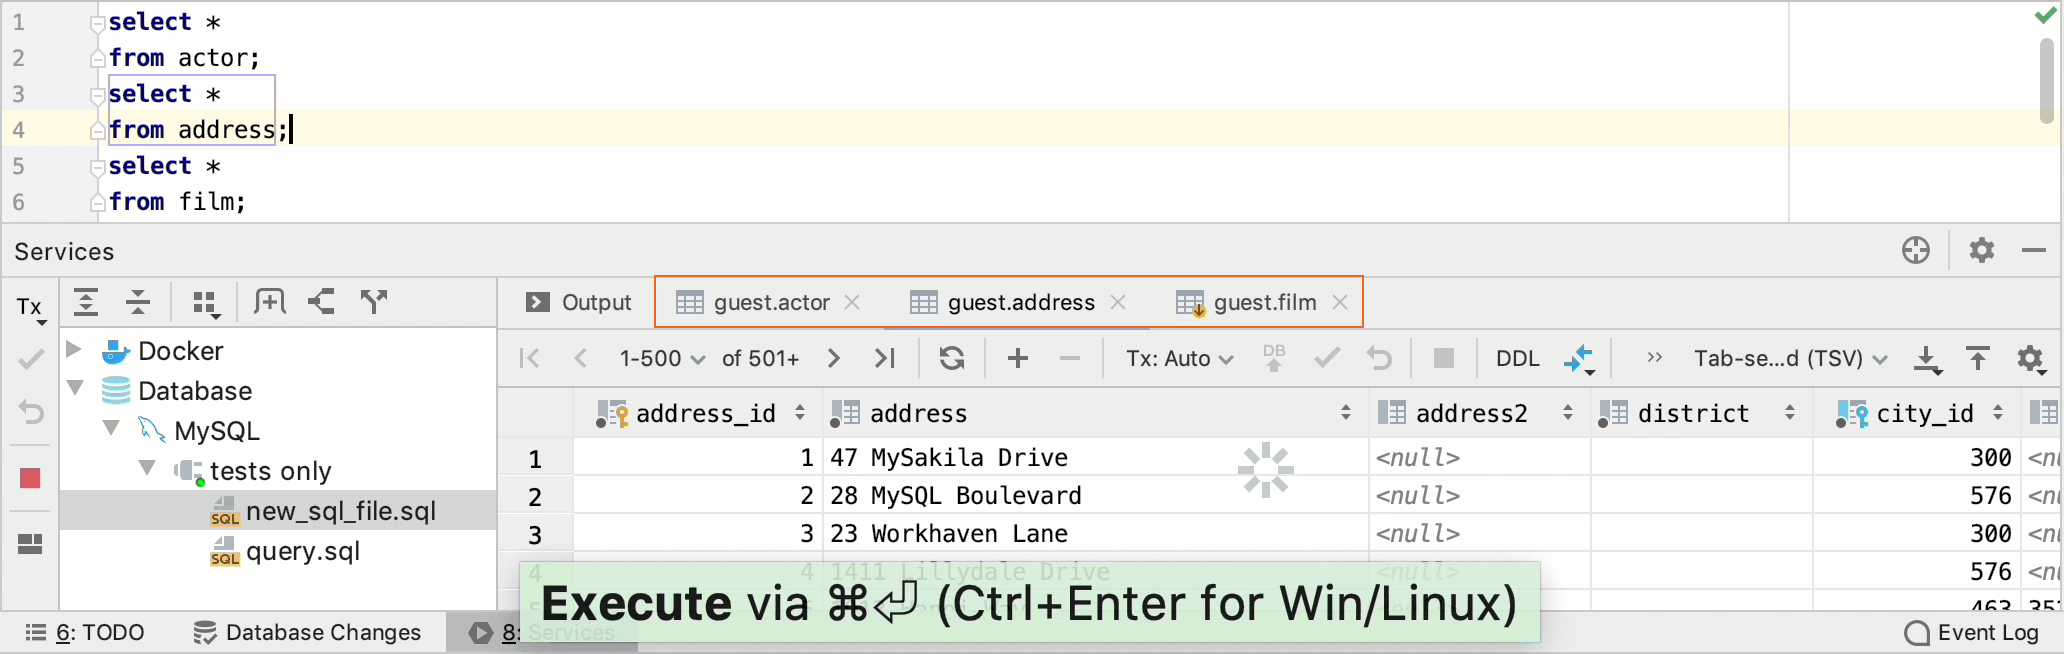Roll back the transaction
This screenshot has width=2064, height=654.
1379,358
